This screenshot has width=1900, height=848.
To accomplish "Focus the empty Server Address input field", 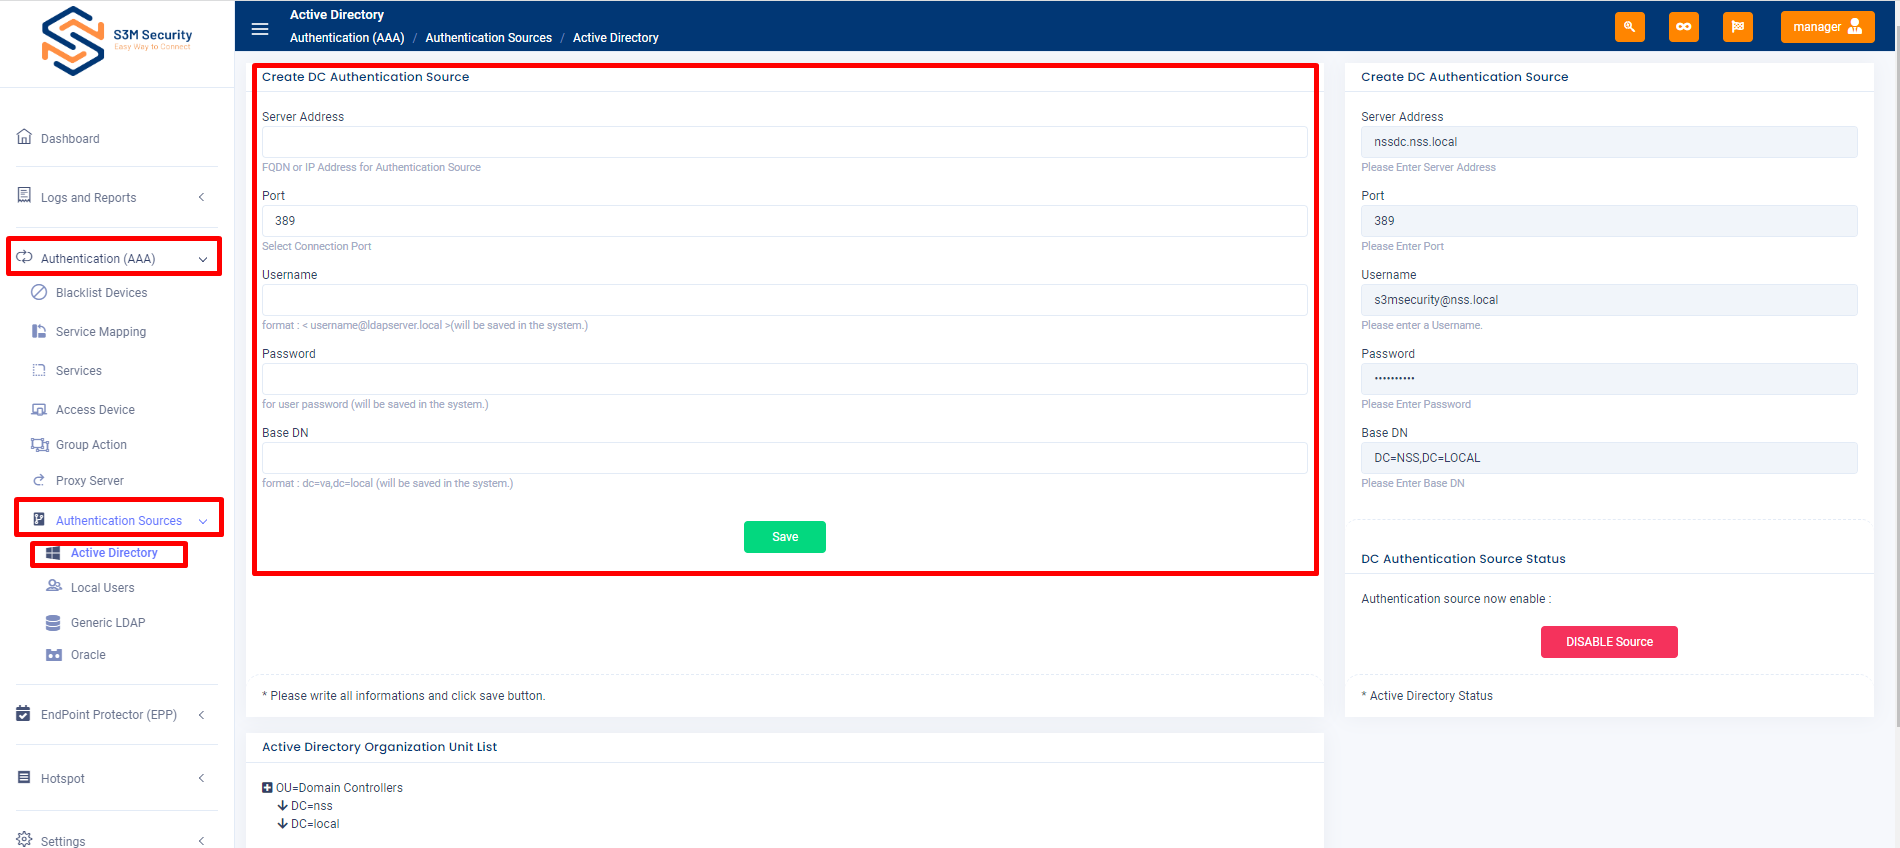I will (785, 142).
